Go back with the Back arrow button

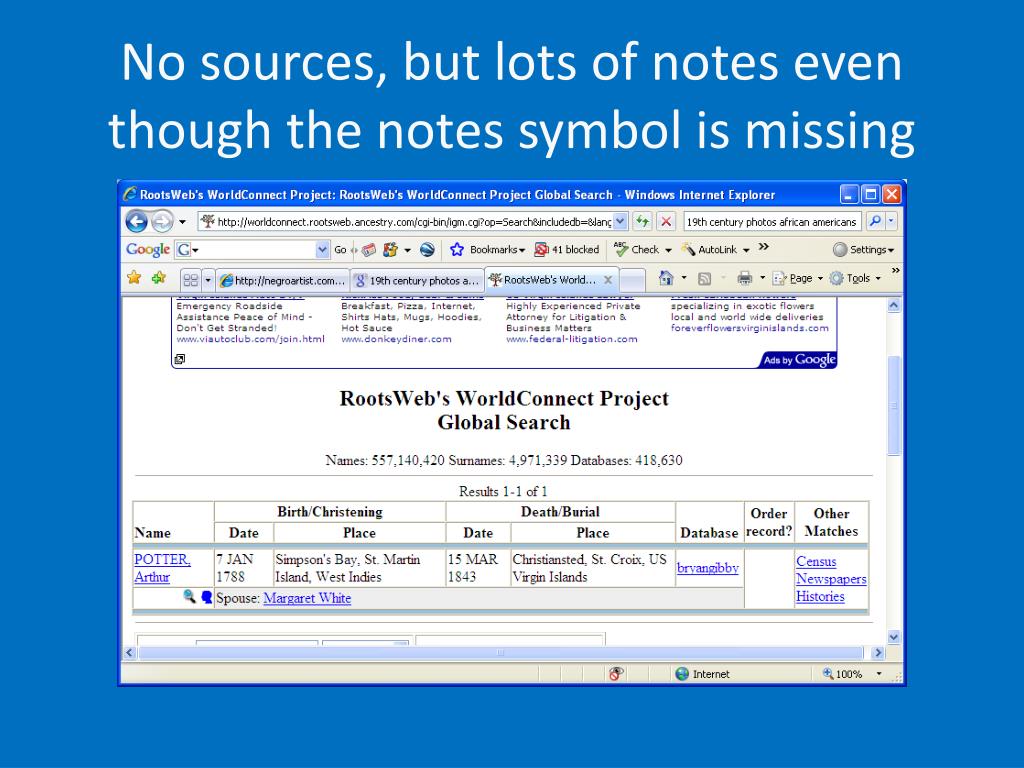[136, 222]
